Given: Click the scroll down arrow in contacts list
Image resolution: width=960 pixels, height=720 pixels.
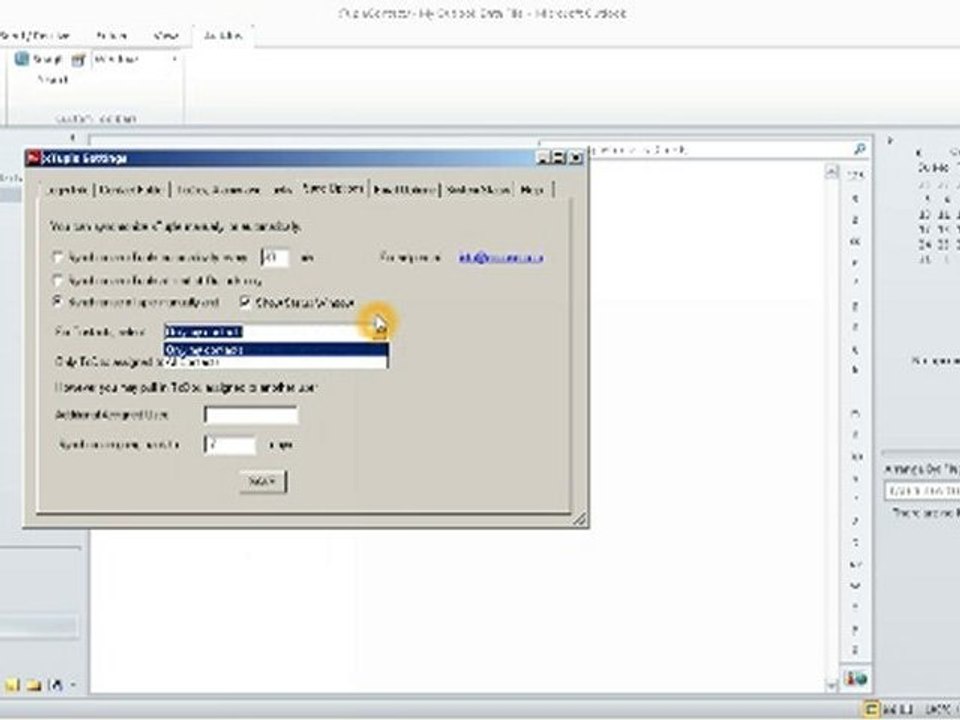Looking at the screenshot, I should [x=831, y=684].
